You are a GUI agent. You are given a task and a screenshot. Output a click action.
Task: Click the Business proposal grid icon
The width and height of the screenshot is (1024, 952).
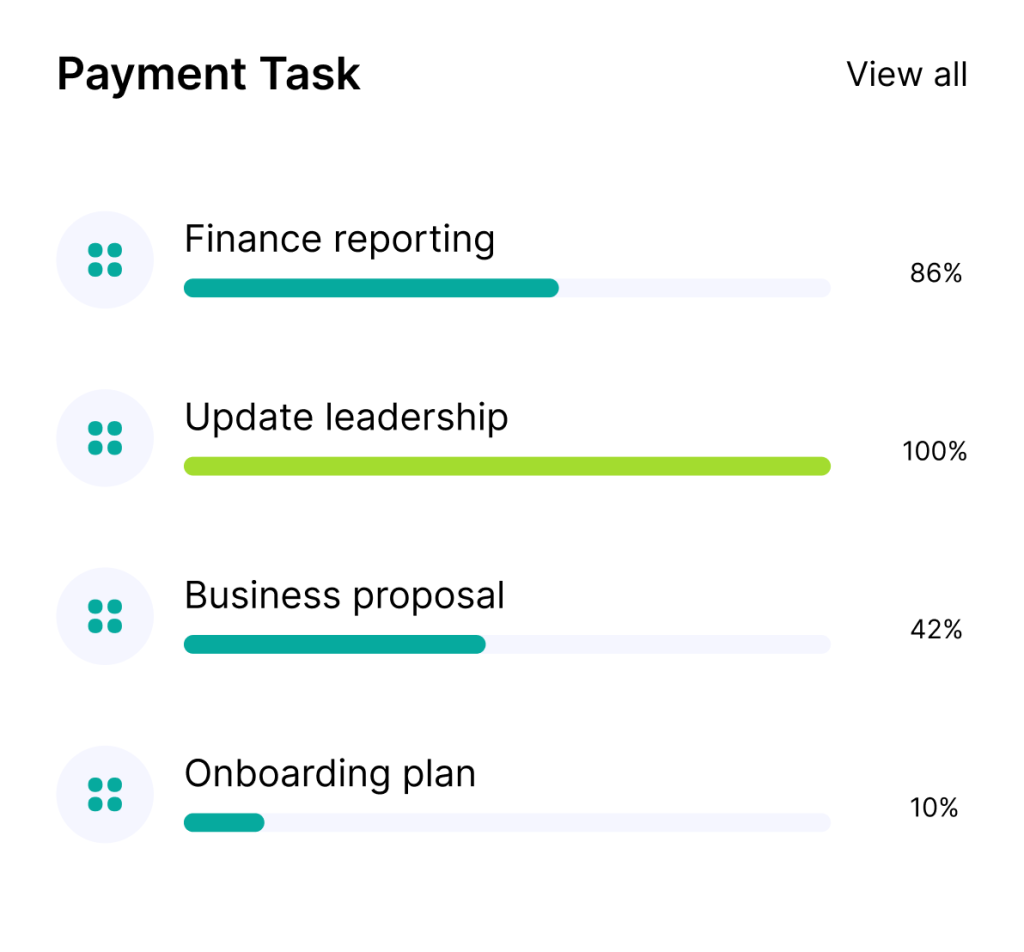click(x=105, y=616)
